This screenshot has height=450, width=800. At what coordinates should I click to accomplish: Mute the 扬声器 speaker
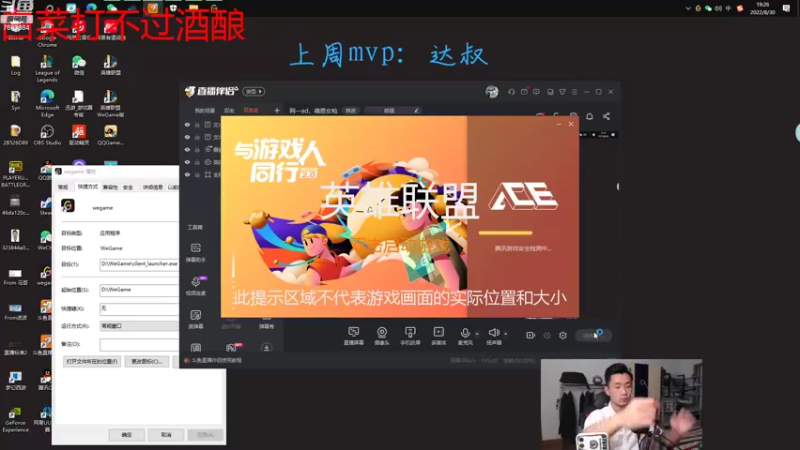[493, 336]
